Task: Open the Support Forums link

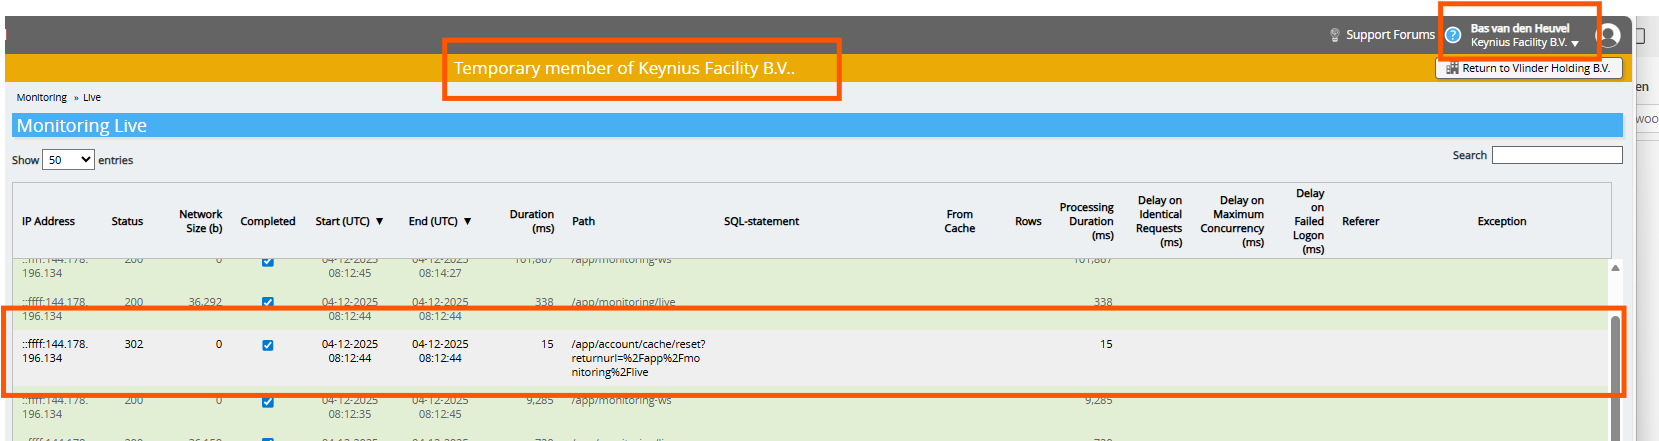Action: [1390, 35]
